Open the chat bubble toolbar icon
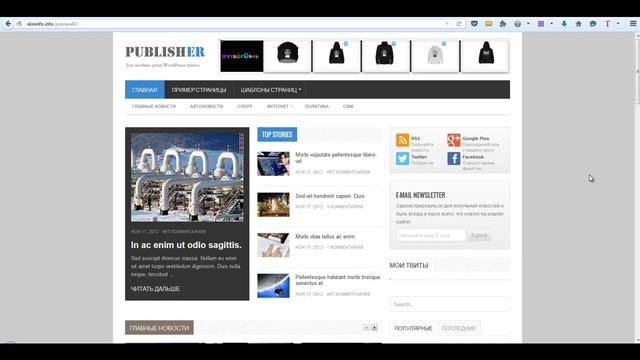The width and height of the screenshot is (640, 360). (593, 24)
